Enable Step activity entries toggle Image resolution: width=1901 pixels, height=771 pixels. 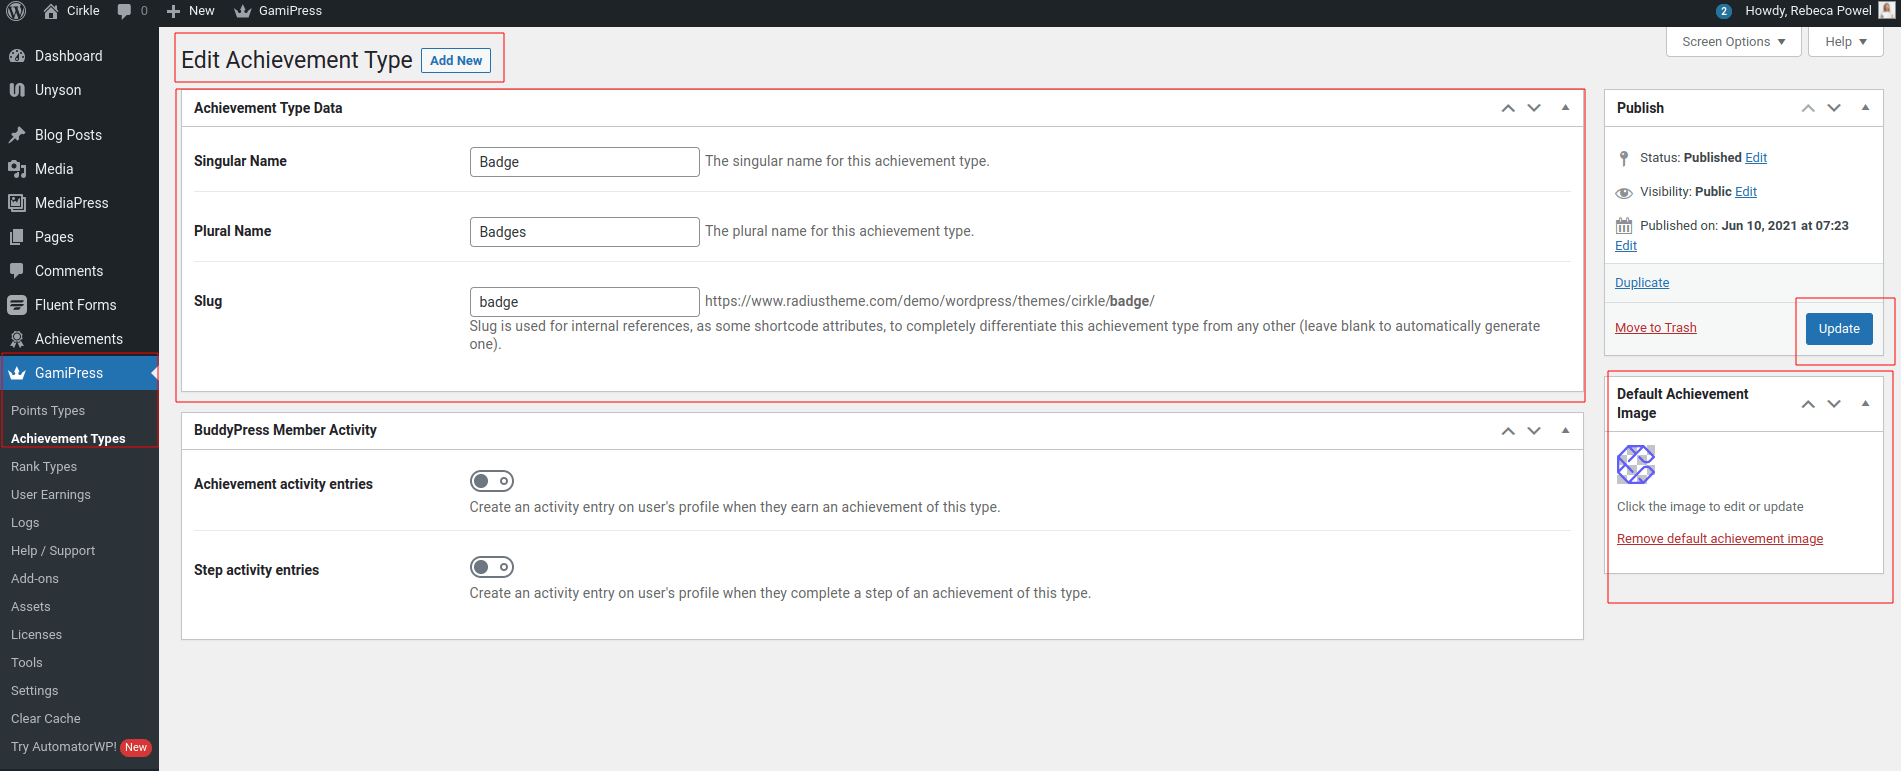pos(492,567)
